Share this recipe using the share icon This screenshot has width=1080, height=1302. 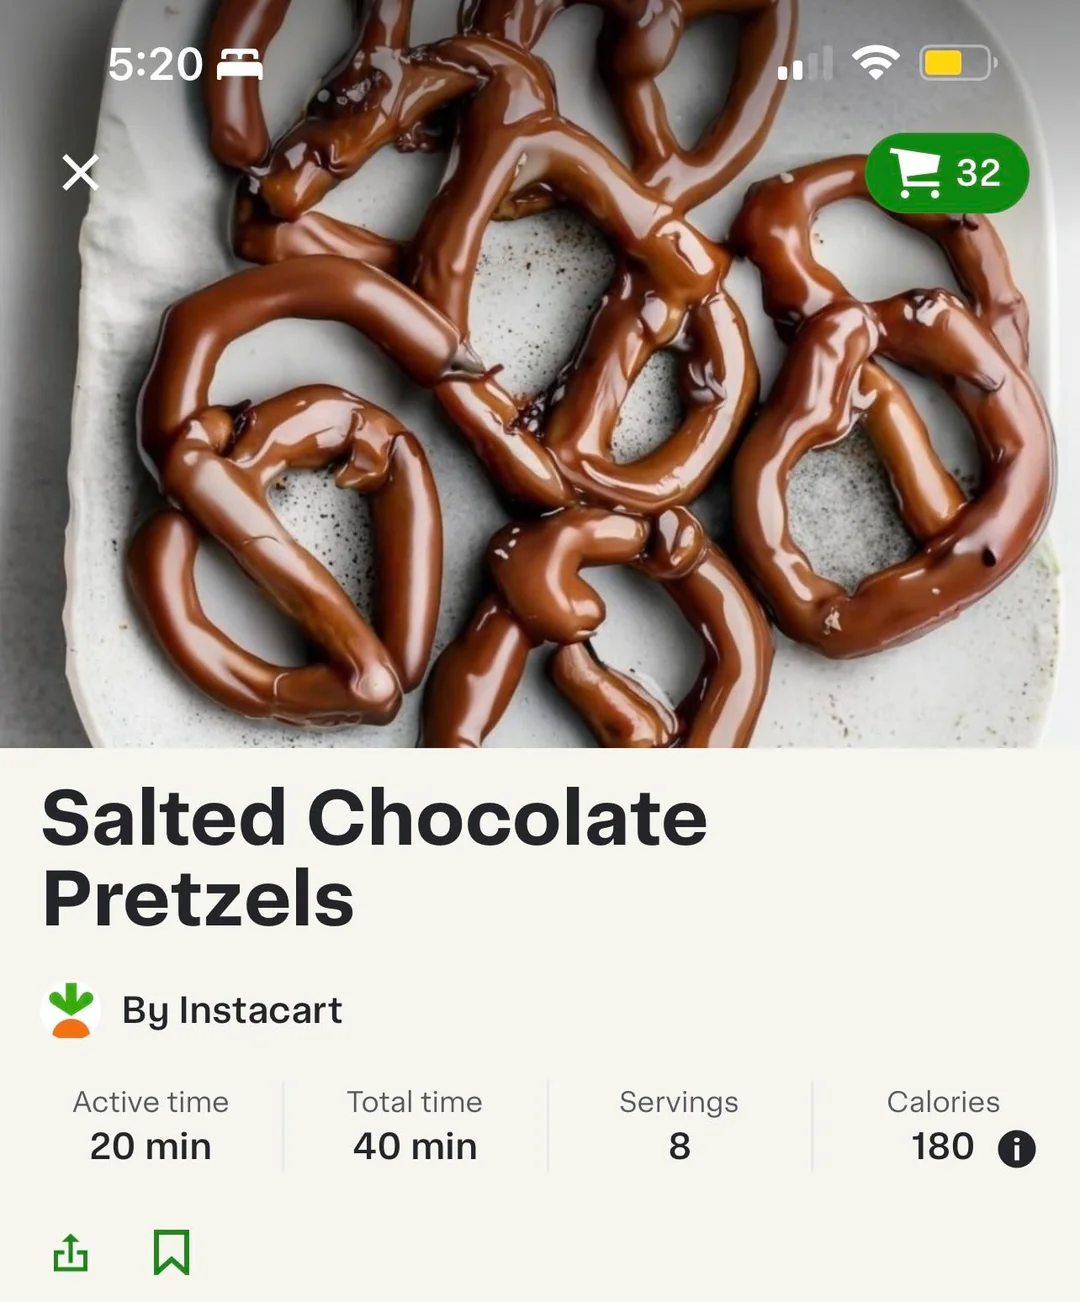(71, 1252)
